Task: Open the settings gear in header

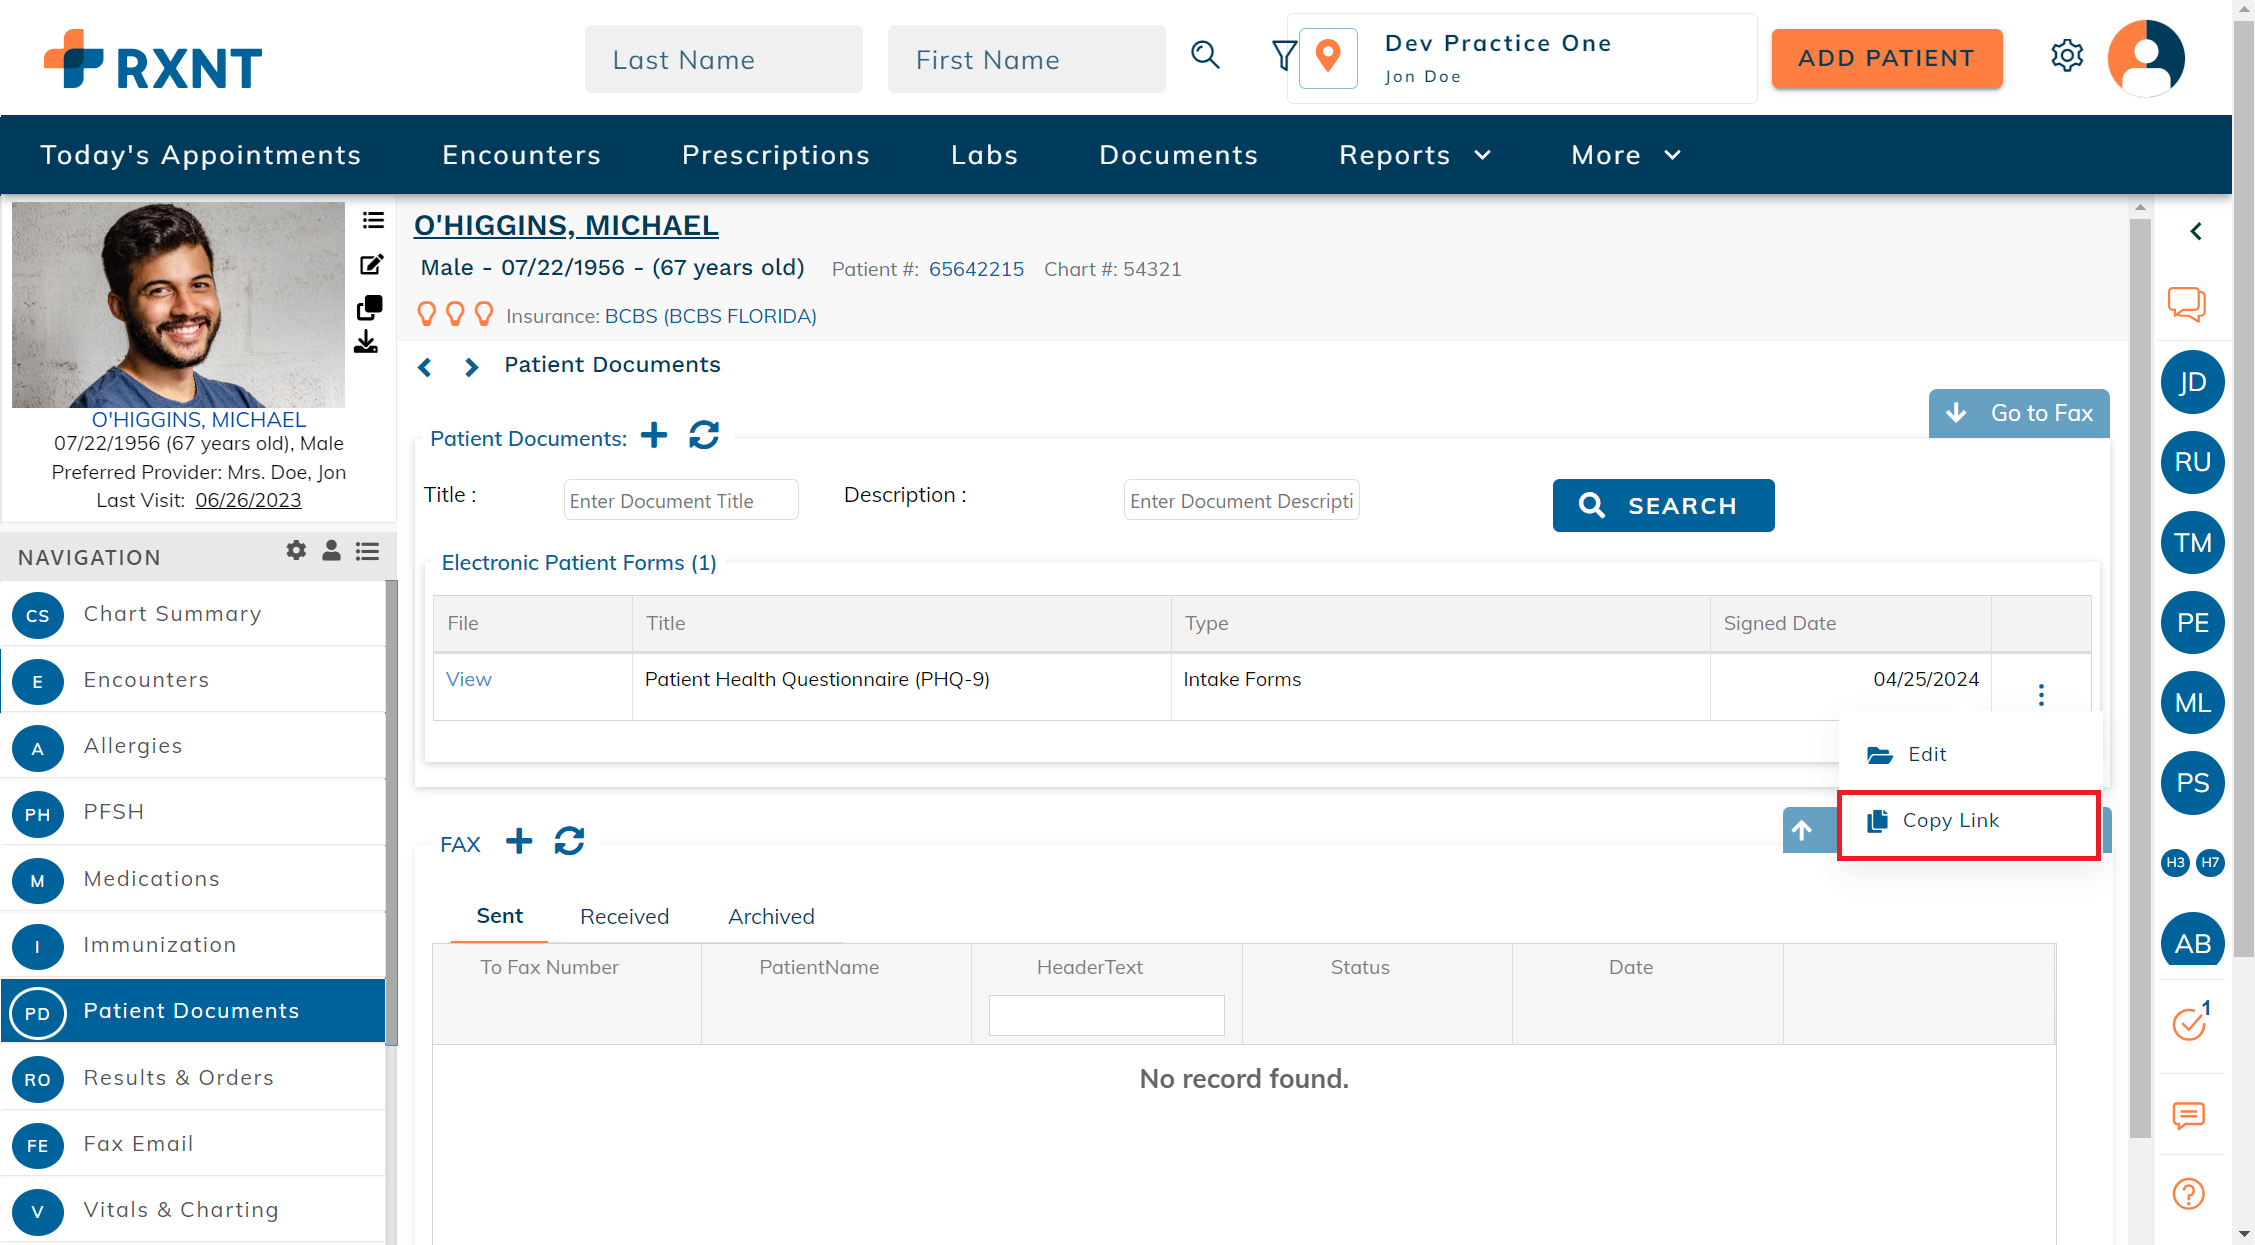Action: pyautogui.click(x=2067, y=56)
